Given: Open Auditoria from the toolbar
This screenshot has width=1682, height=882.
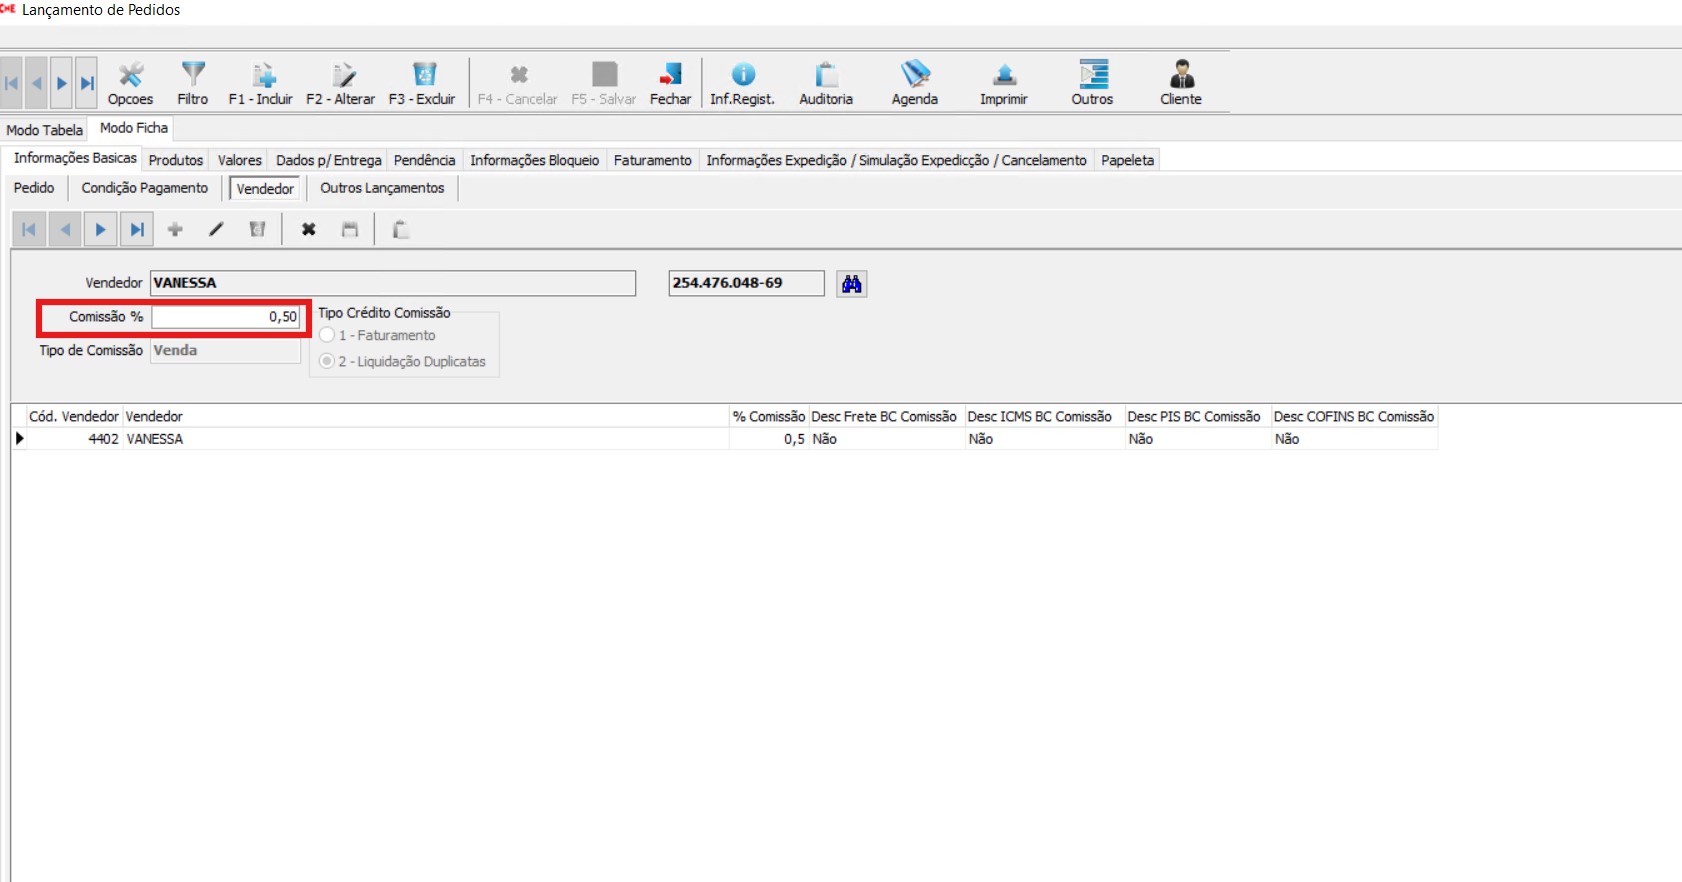Looking at the screenshot, I should coord(826,76).
